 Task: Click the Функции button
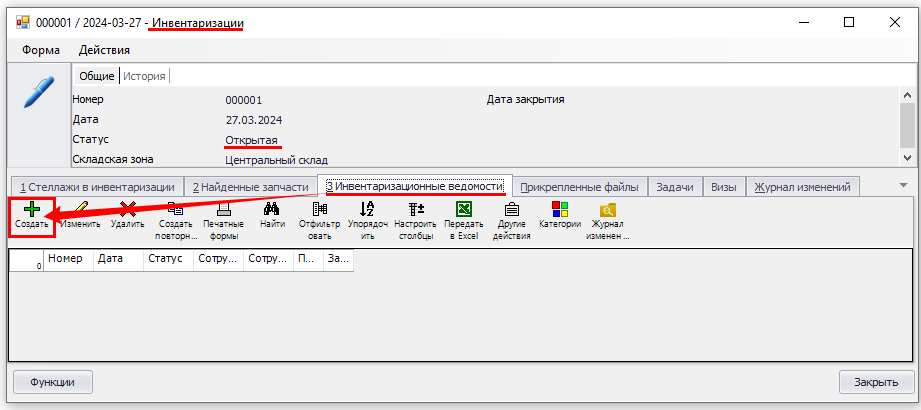coord(52,382)
